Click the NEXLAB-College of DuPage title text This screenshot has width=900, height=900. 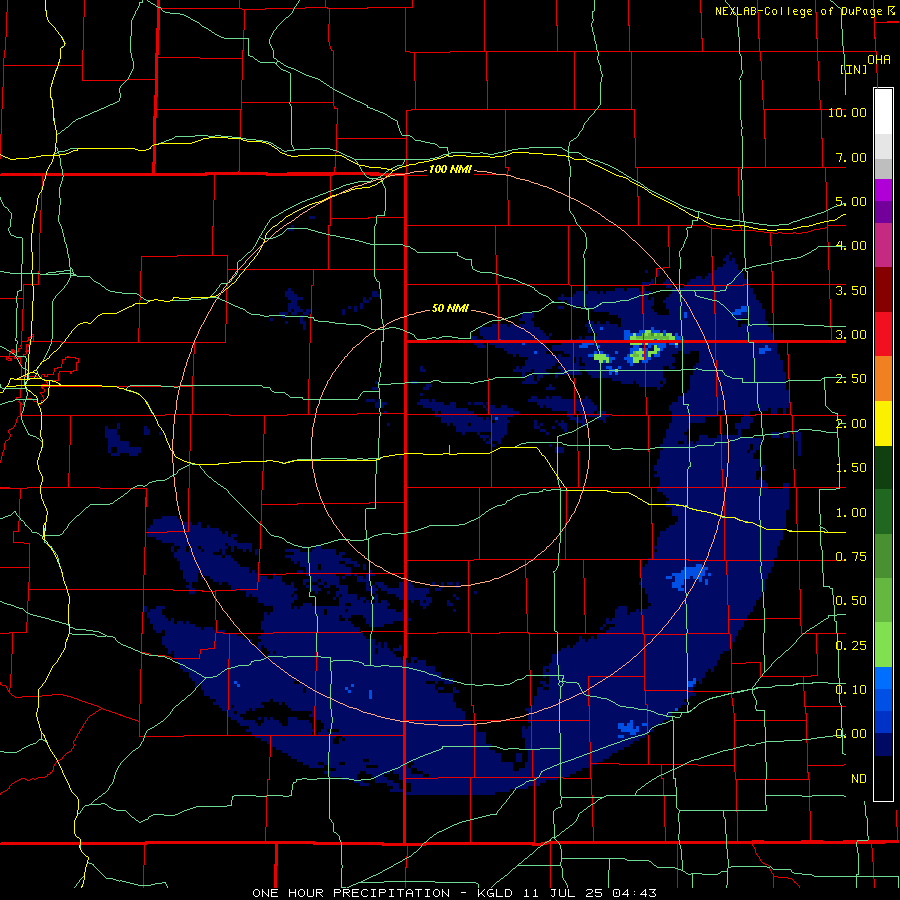click(x=798, y=11)
